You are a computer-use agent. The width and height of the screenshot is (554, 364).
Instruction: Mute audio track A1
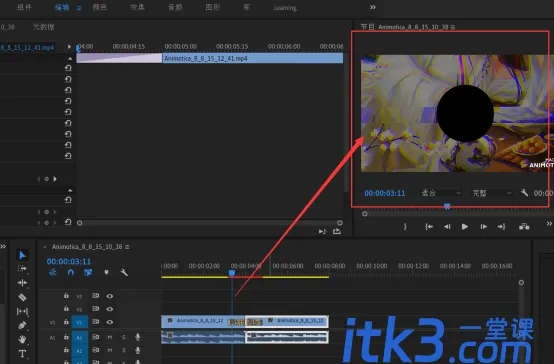coord(110,337)
